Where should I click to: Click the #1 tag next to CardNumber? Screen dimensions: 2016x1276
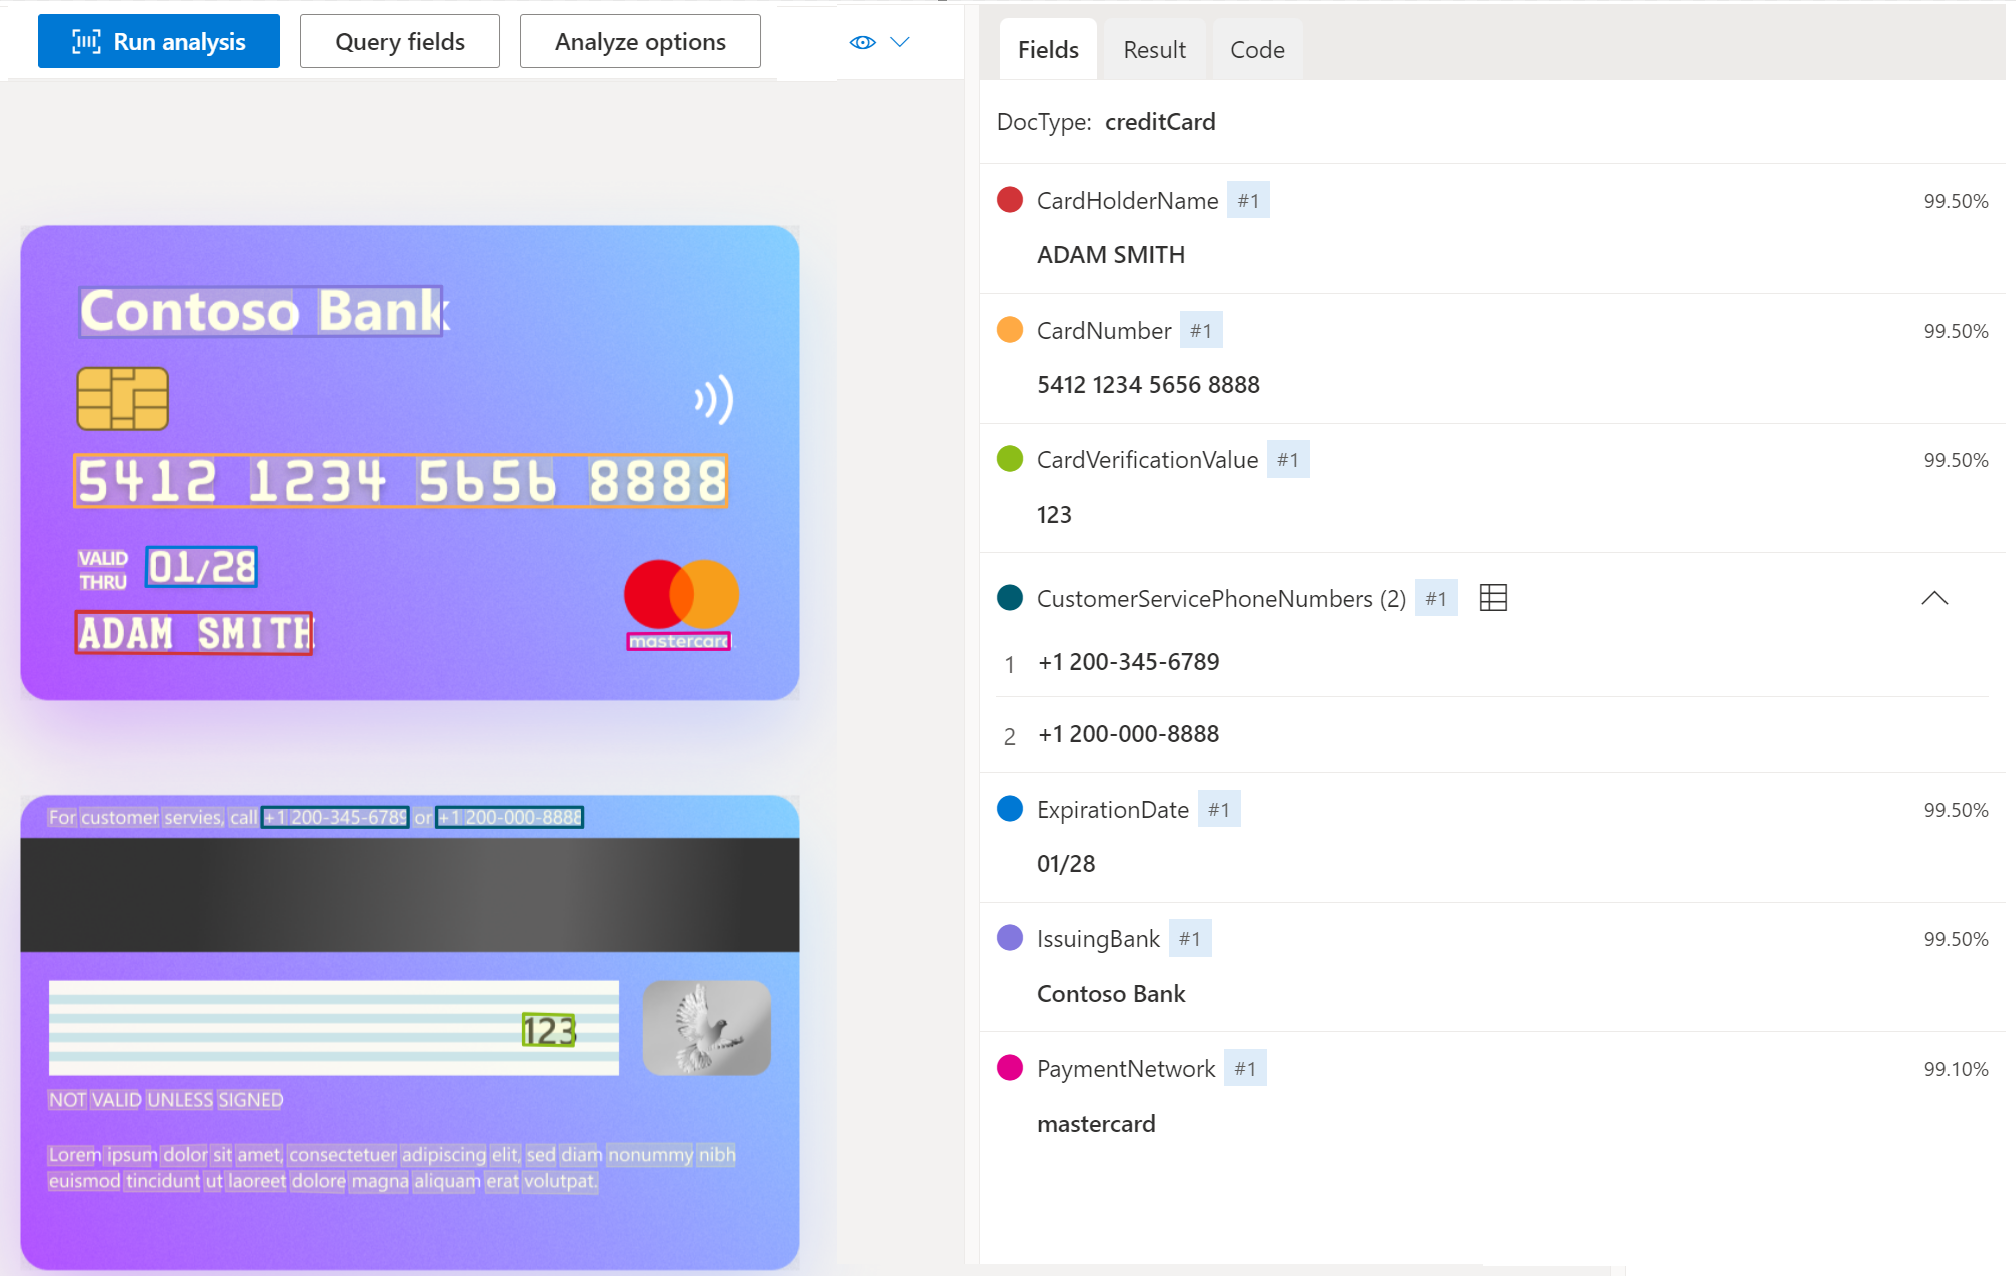(x=1200, y=329)
